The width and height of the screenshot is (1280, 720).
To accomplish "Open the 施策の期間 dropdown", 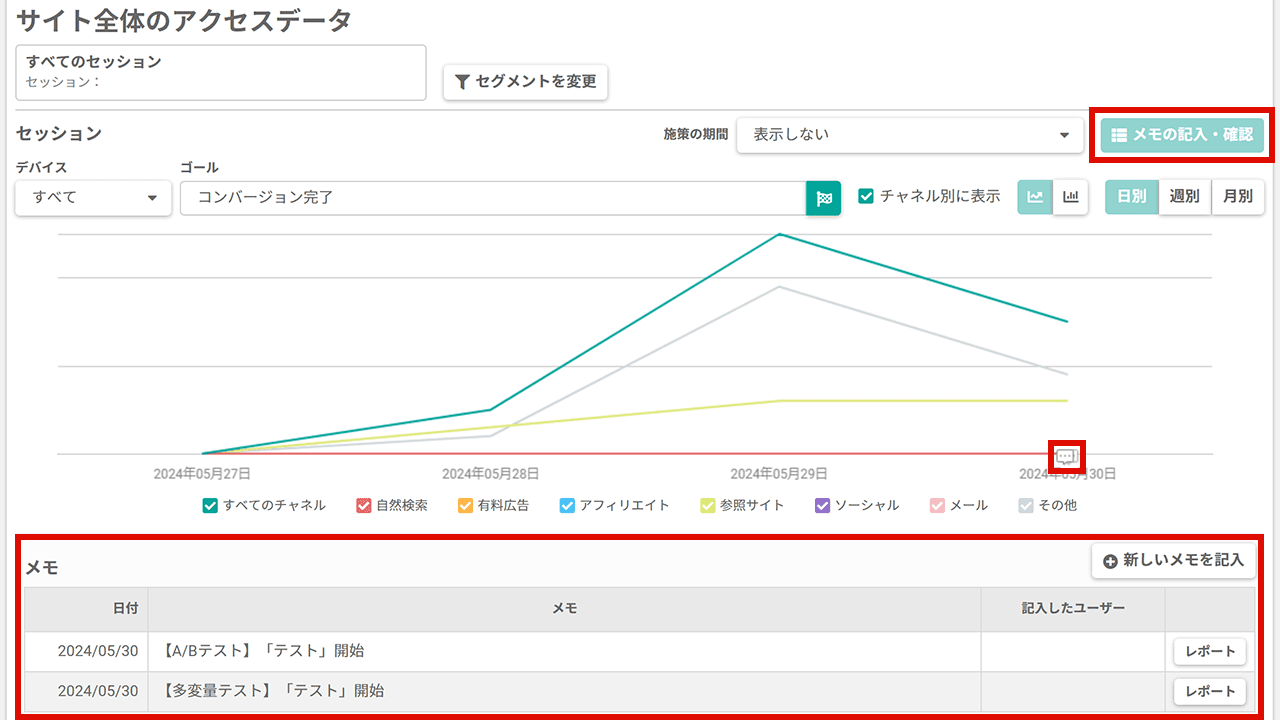I will (x=910, y=135).
